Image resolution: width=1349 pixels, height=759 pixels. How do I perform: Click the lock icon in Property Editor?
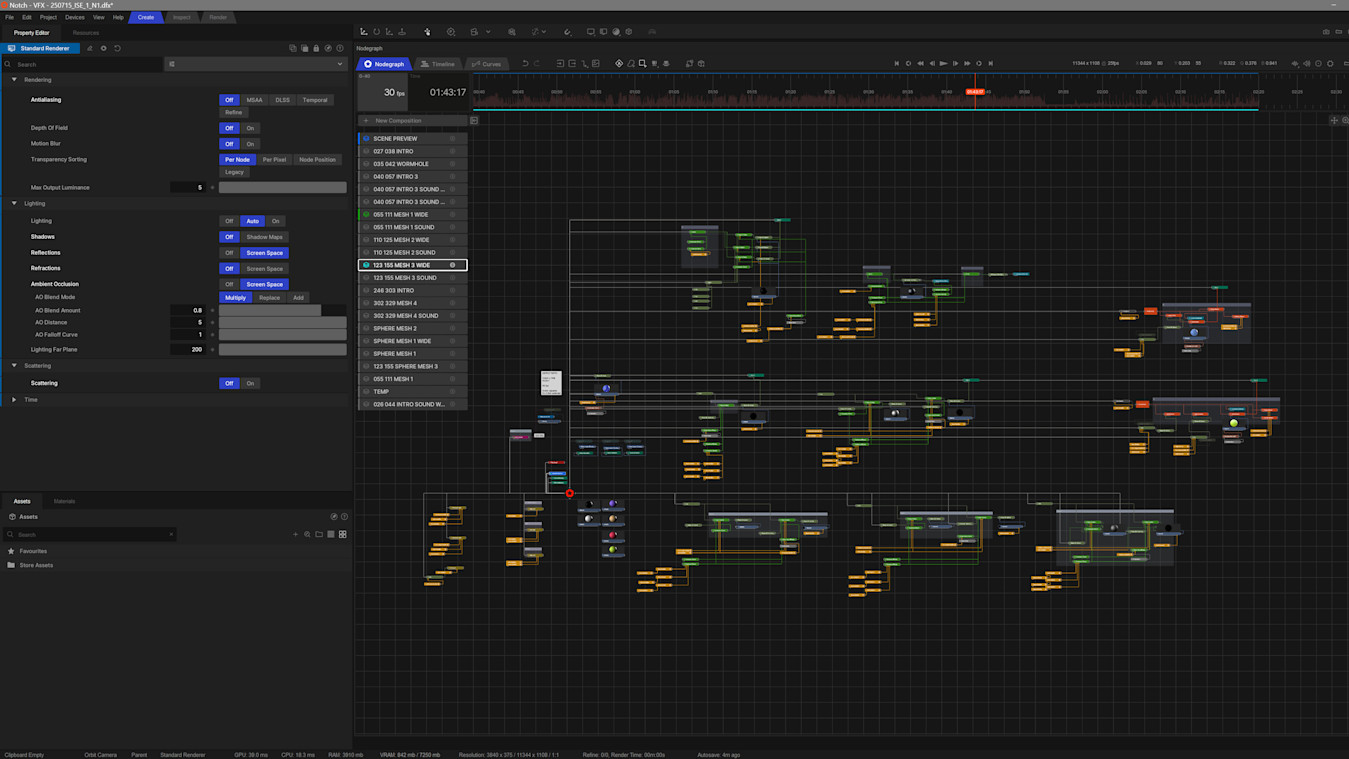click(316, 48)
